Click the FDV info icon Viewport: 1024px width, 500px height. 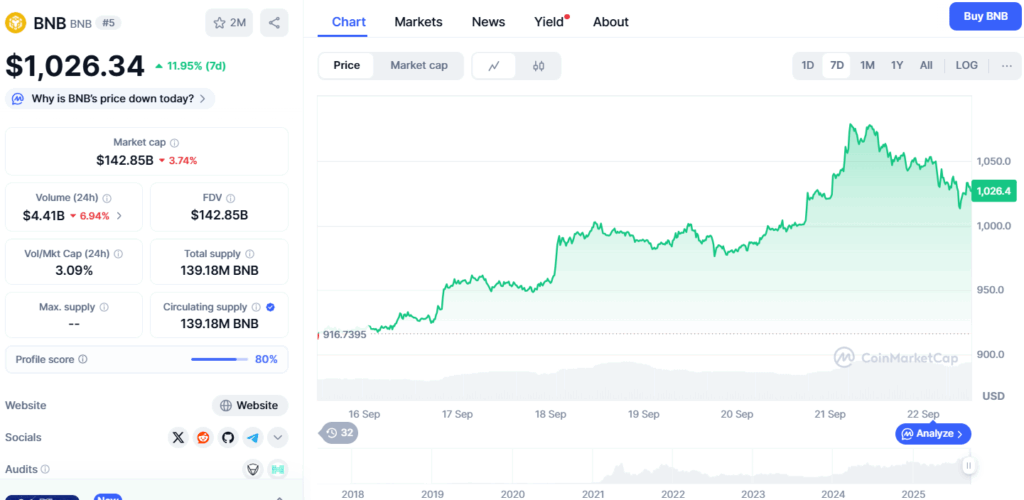pos(231,198)
